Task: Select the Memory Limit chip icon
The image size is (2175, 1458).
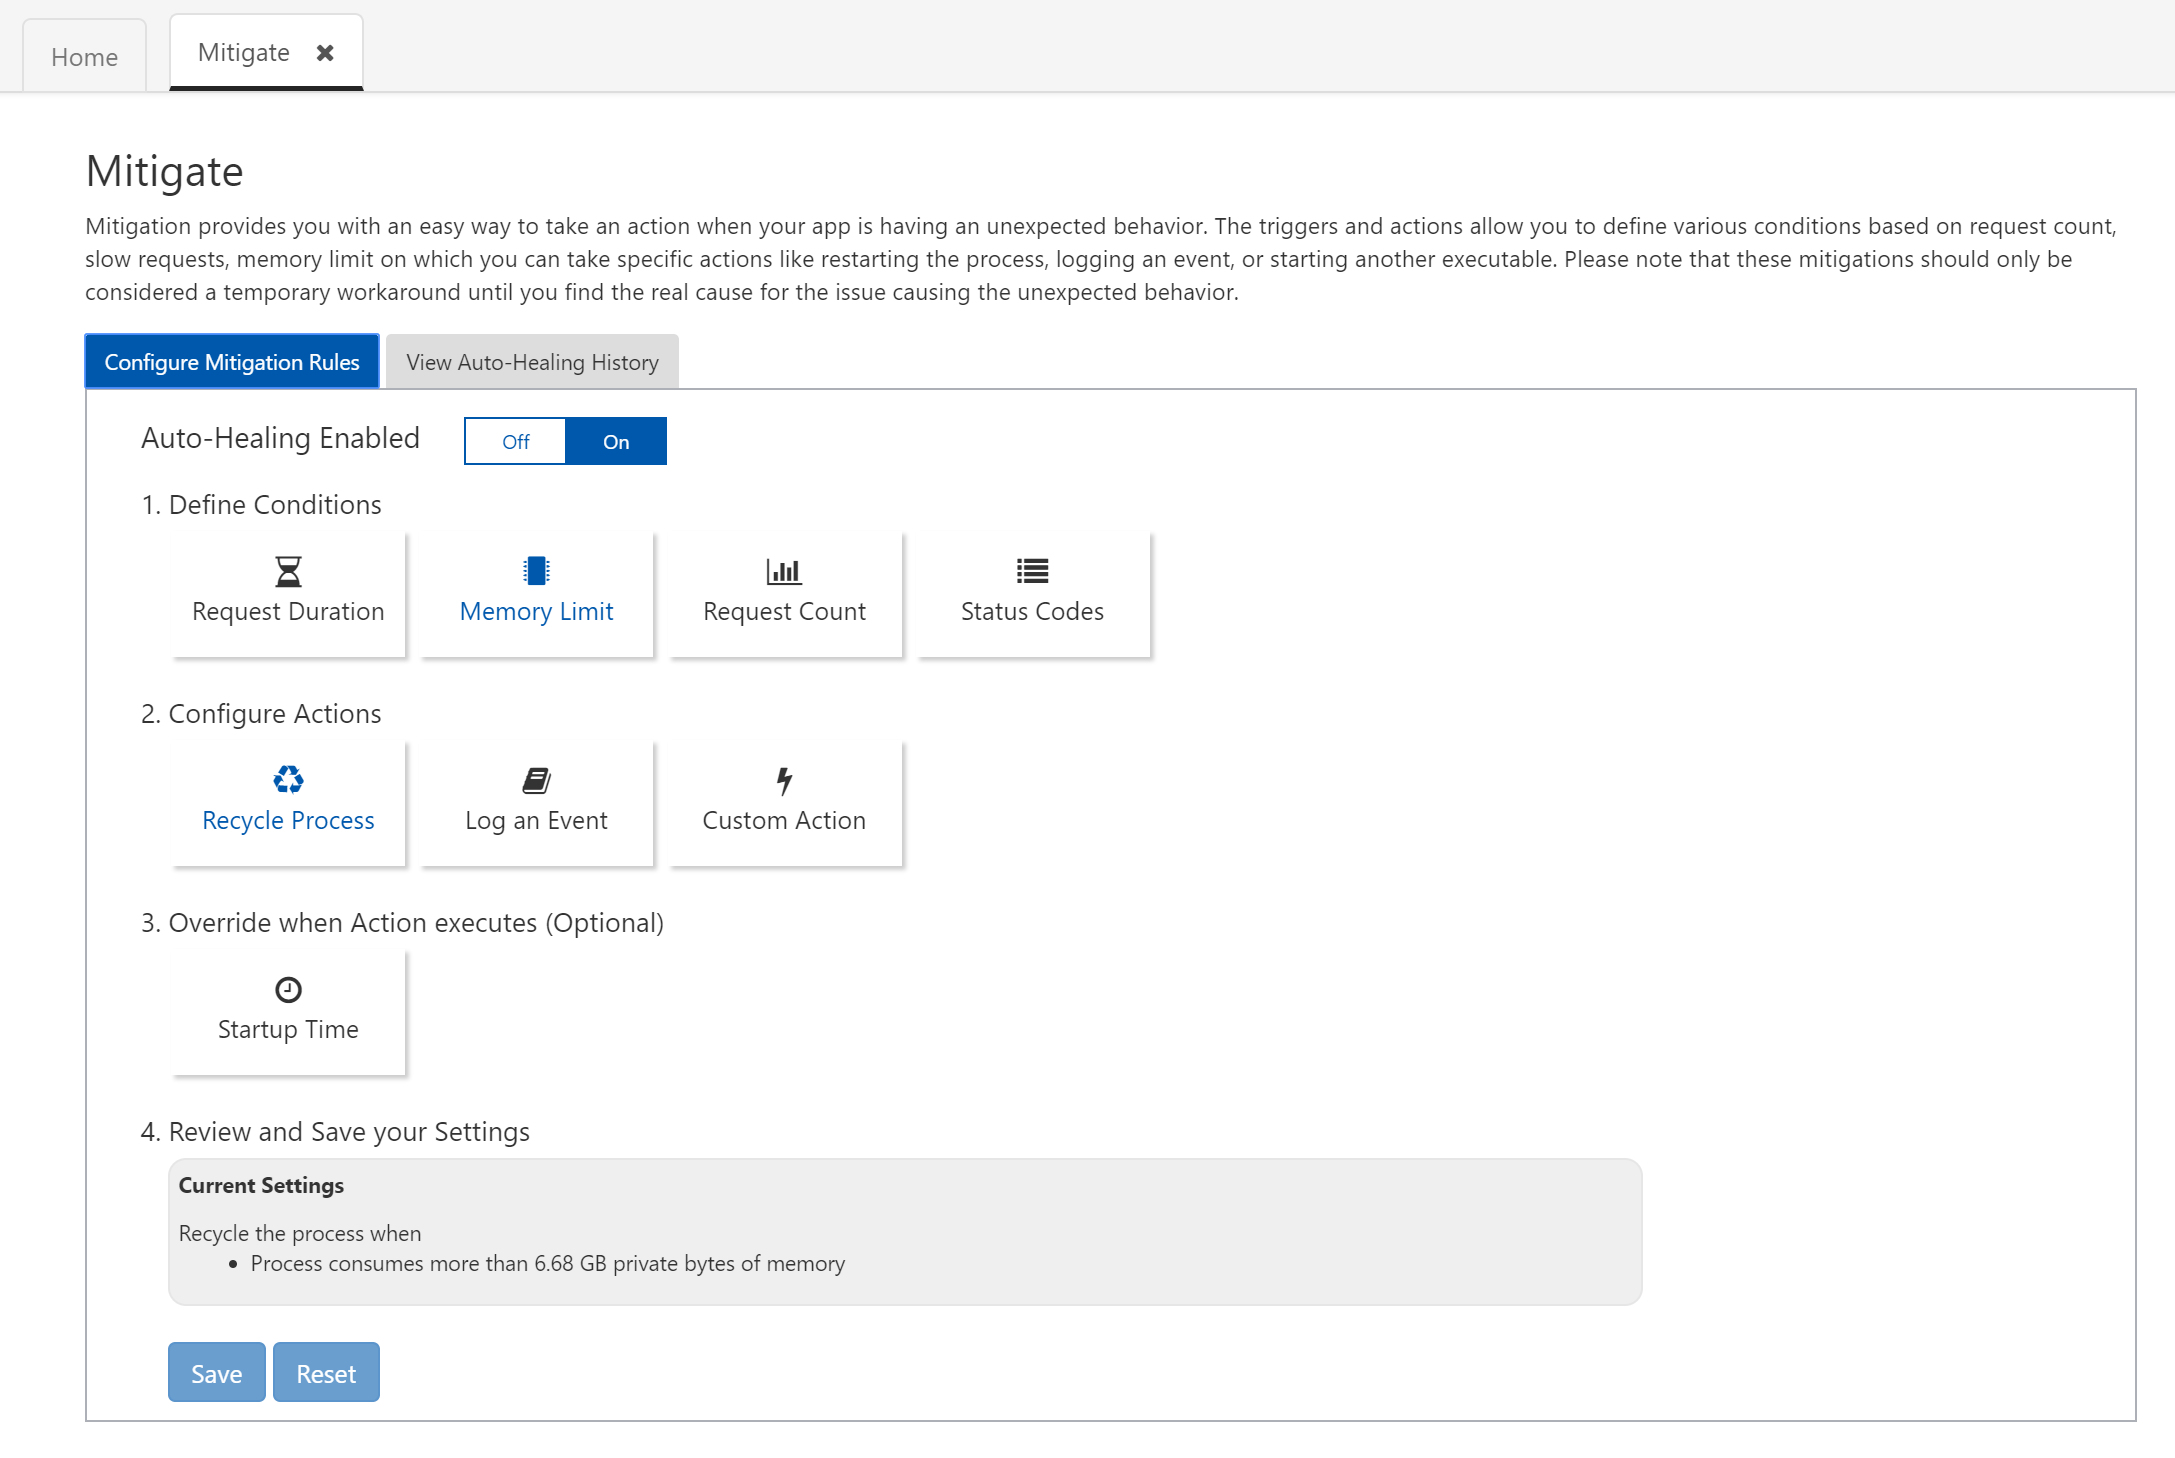Action: [x=536, y=571]
